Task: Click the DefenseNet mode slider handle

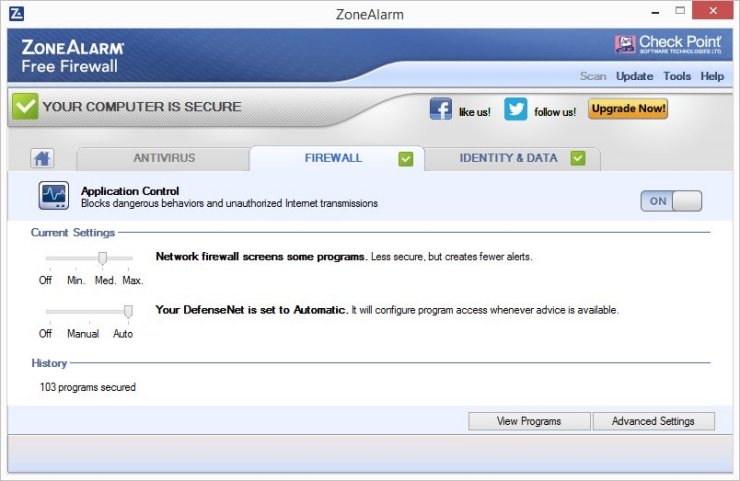Action: tap(128, 312)
